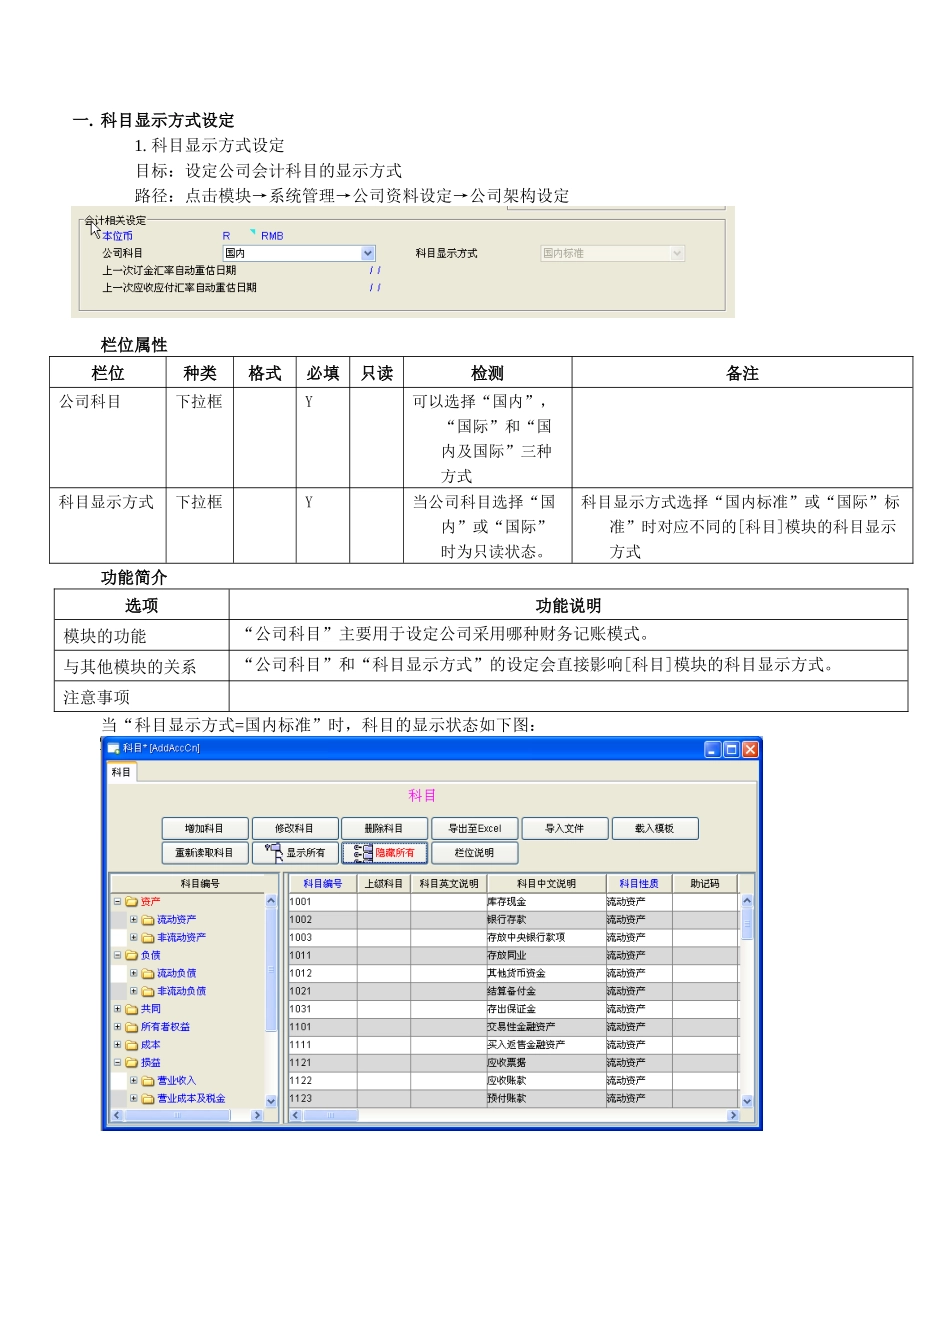Click the 科目 [AddAccCn] window title icon

tap(113, 748)
